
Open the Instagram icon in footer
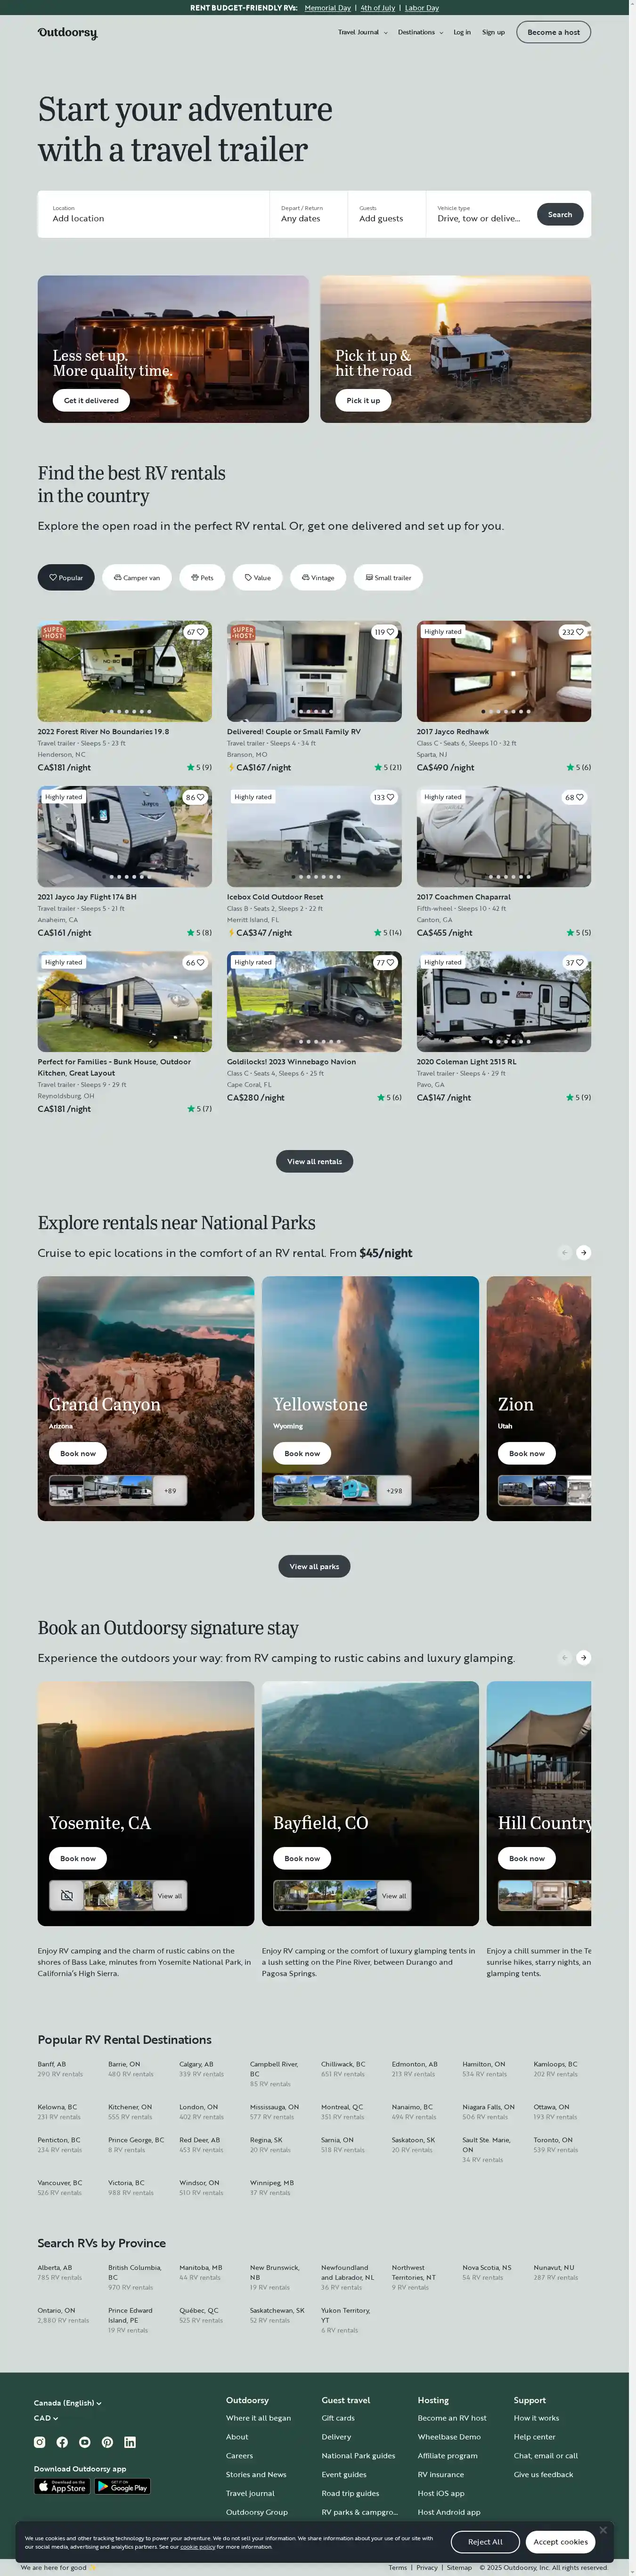(40, 2441)
